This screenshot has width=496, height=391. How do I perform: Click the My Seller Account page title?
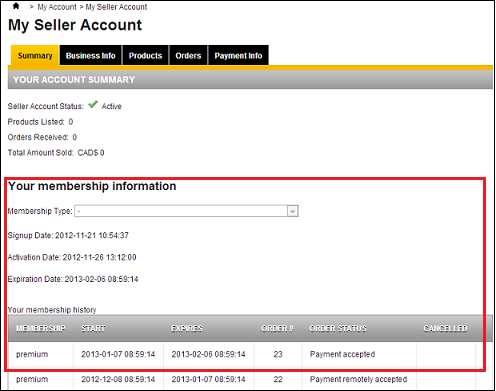click(x=75, y=25)
